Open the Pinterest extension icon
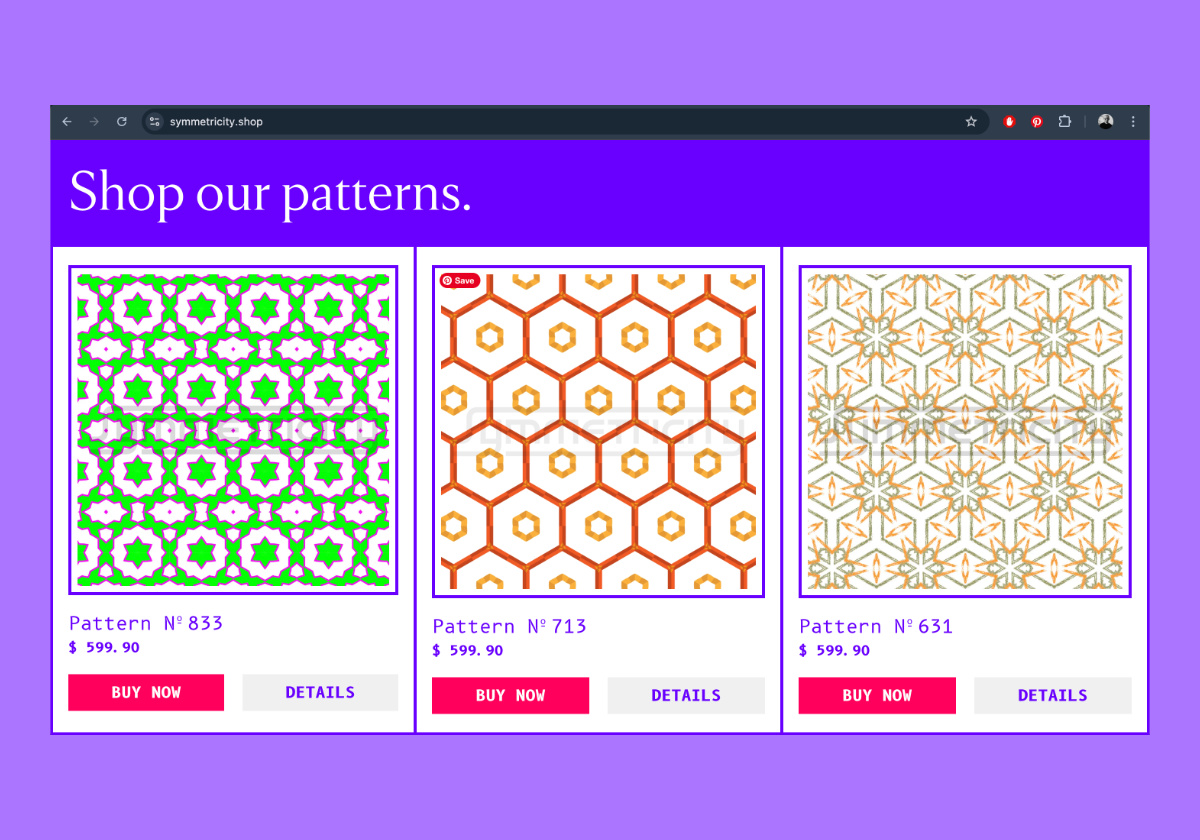Screen dimensions: 1200x840 1037,122
